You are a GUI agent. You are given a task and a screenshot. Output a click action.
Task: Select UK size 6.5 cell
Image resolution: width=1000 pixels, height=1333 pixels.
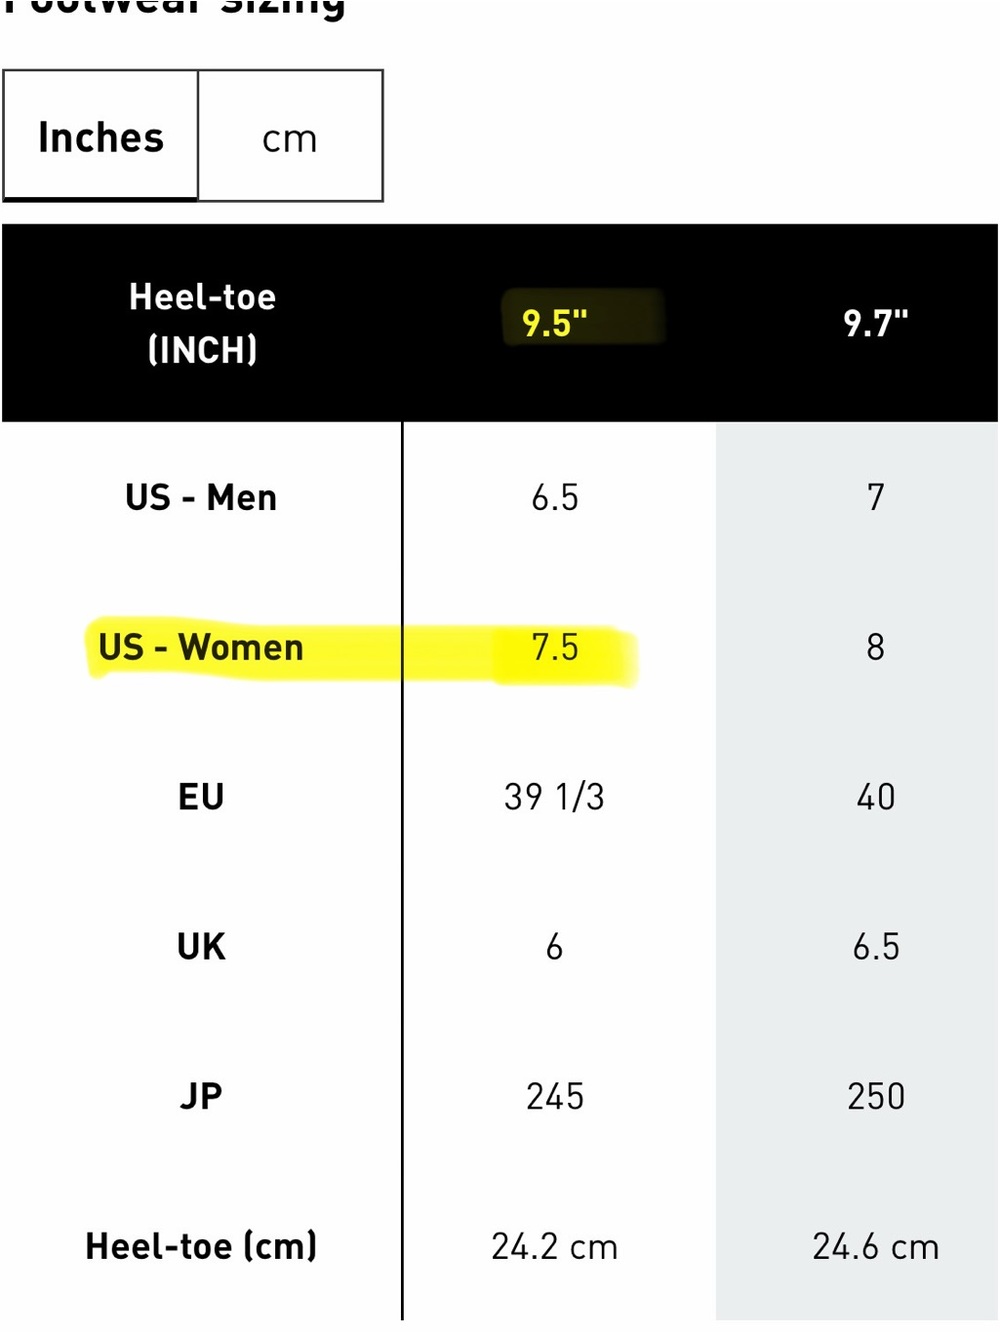coord(876,946)
